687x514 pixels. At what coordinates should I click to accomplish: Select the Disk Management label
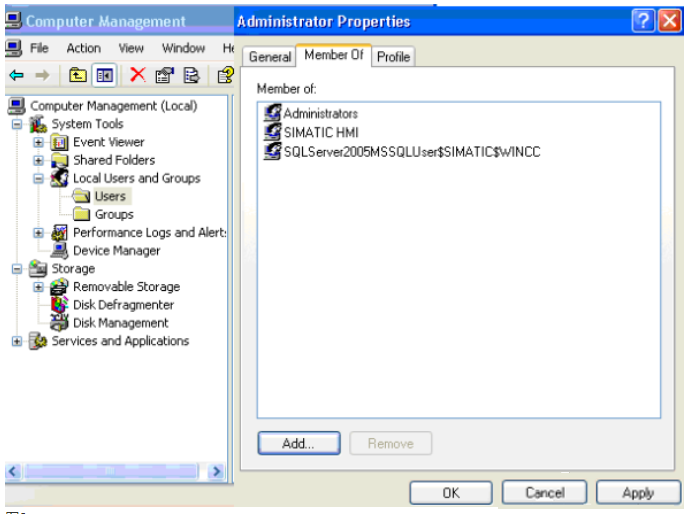120,323
